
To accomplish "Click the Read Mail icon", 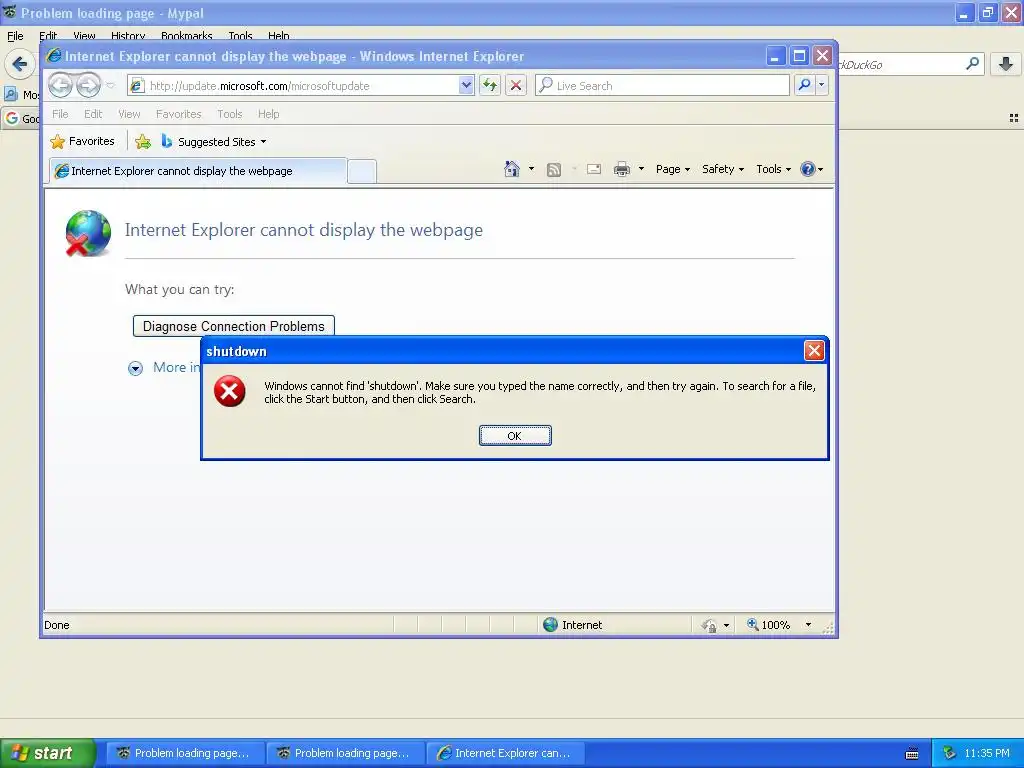I will 594,169.
